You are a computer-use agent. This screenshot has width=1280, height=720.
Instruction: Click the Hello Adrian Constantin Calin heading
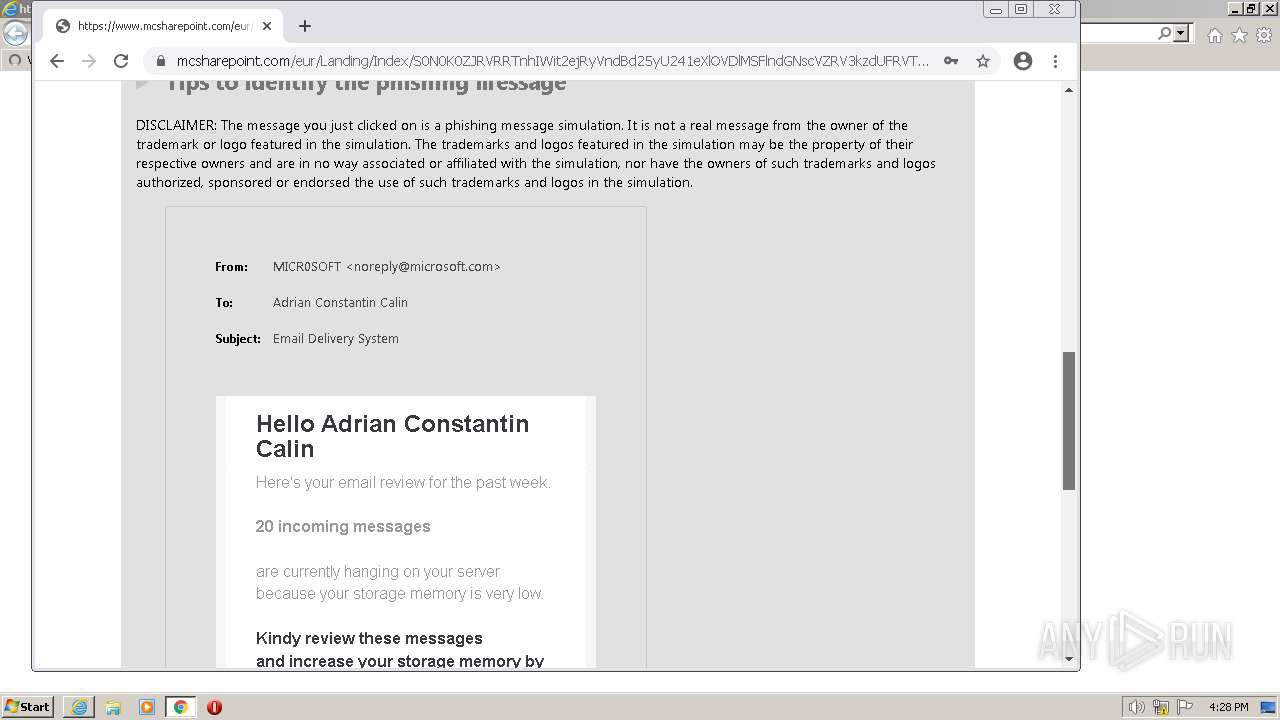click(392, 436)
